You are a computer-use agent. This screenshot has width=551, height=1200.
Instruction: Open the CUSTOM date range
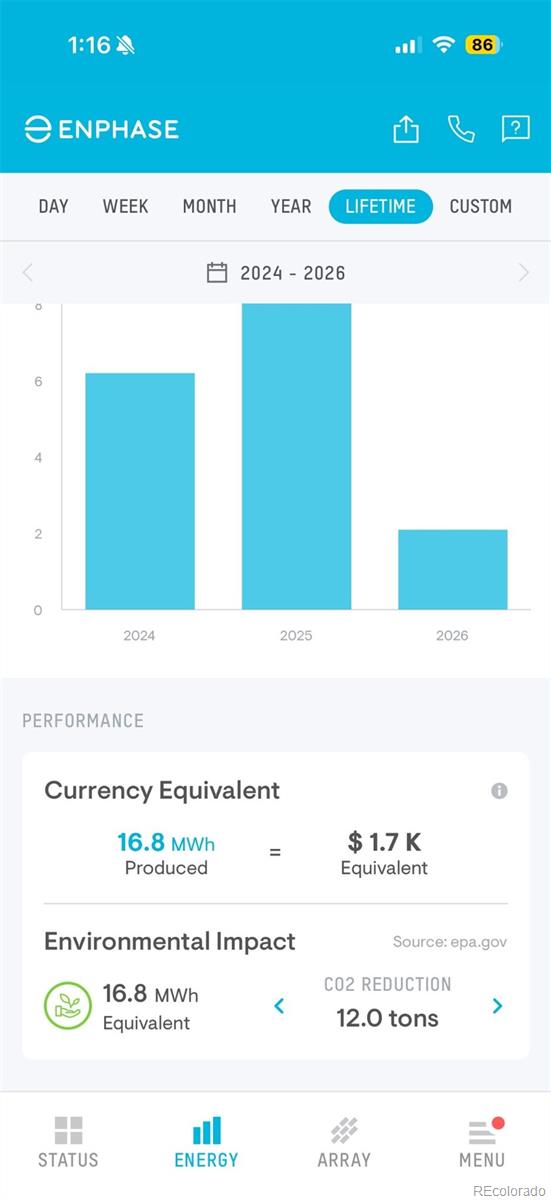(x=480, y=206)
